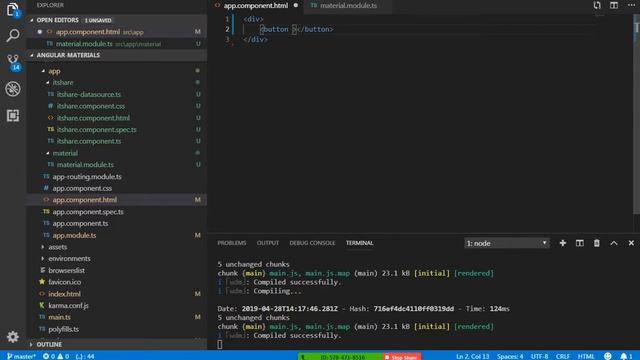Open app.component.spec.ts file
This screenshot has width=640, height=360.
(x=88, y=212)
